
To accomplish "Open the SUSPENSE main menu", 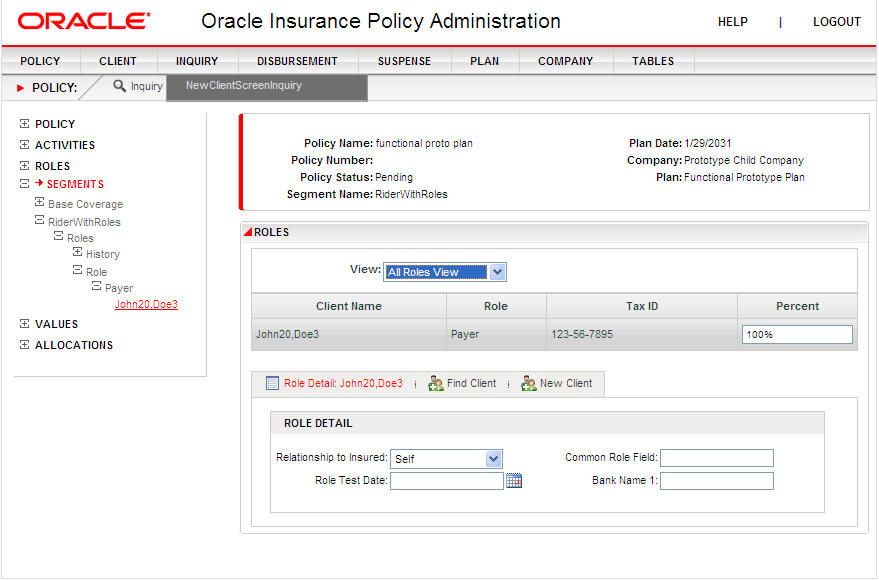I will pos(404,61).
